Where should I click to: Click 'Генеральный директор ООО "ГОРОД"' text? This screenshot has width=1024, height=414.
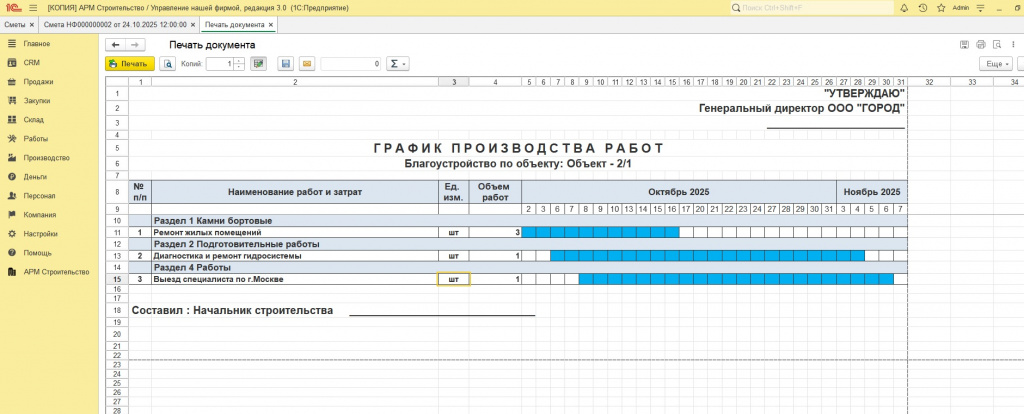pyautogui.click(x=801, y=108)
